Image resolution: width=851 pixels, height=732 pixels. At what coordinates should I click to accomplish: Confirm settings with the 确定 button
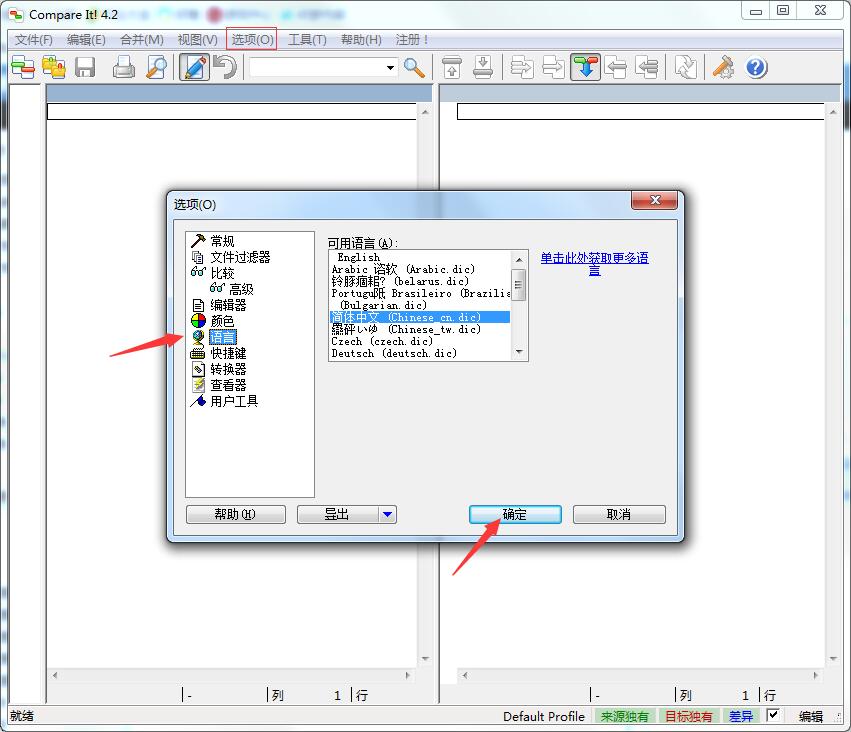514,514
